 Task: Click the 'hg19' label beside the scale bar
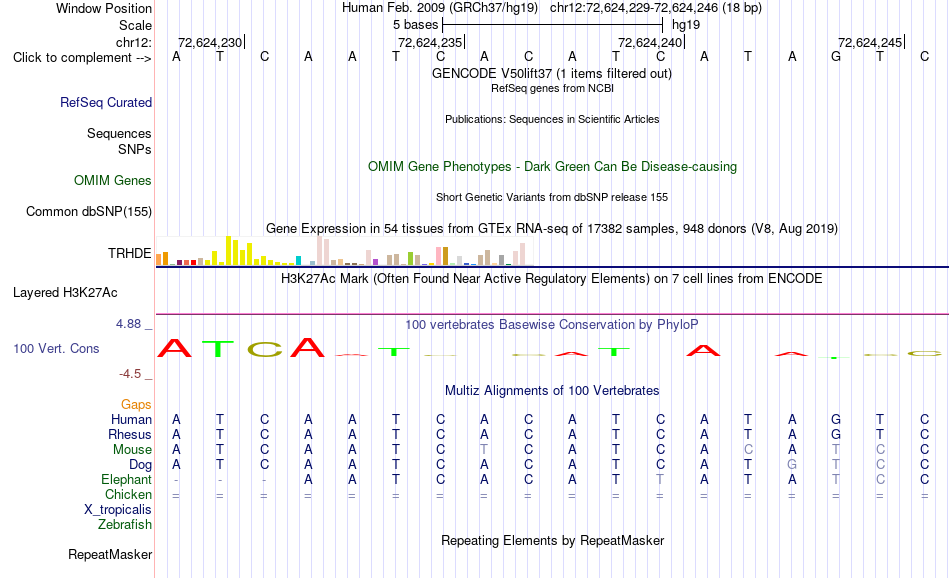pyautogui.click(x=686, y=25)
